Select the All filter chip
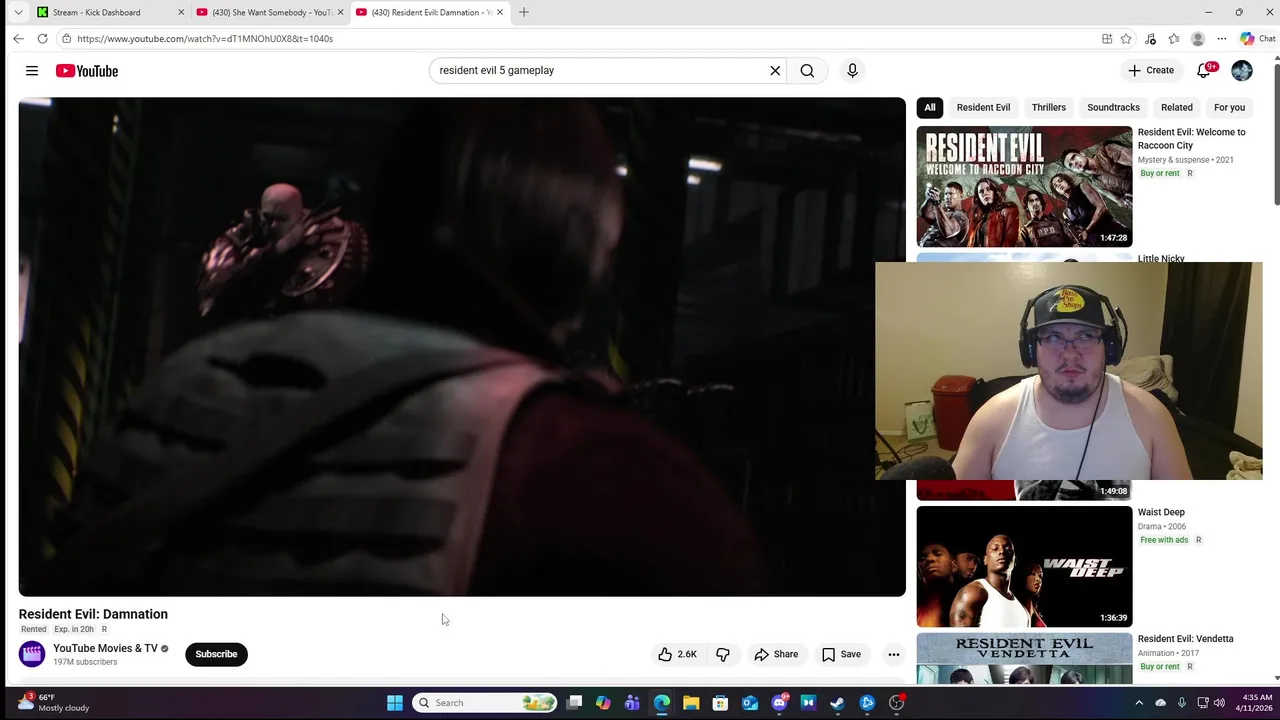The height and width of the screenshot is (720, 1280). point(930,107)
